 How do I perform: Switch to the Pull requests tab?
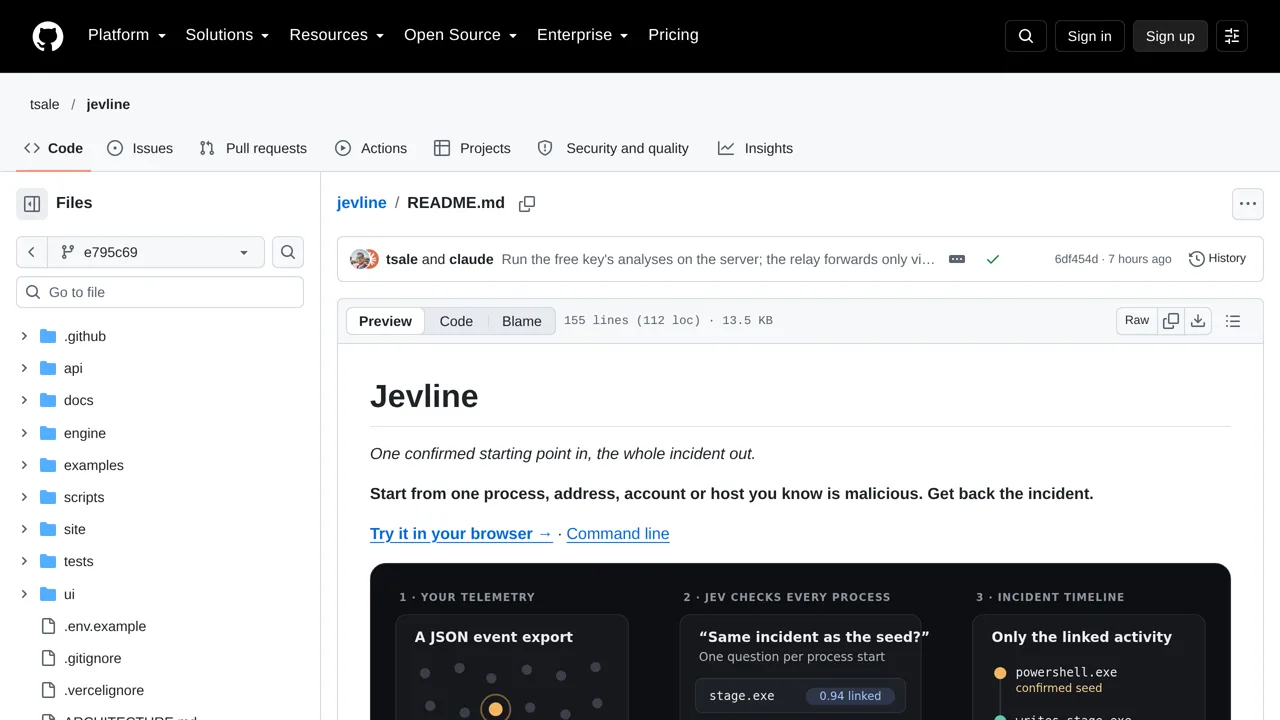[x=253, y=148]
